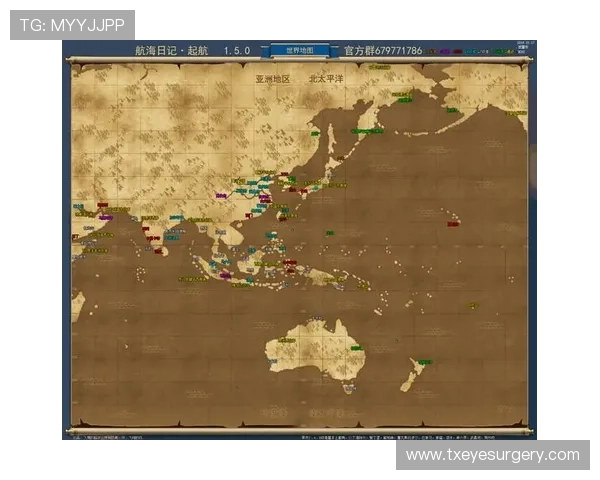Select the green port marker on eastern Australia

(358, 349)
